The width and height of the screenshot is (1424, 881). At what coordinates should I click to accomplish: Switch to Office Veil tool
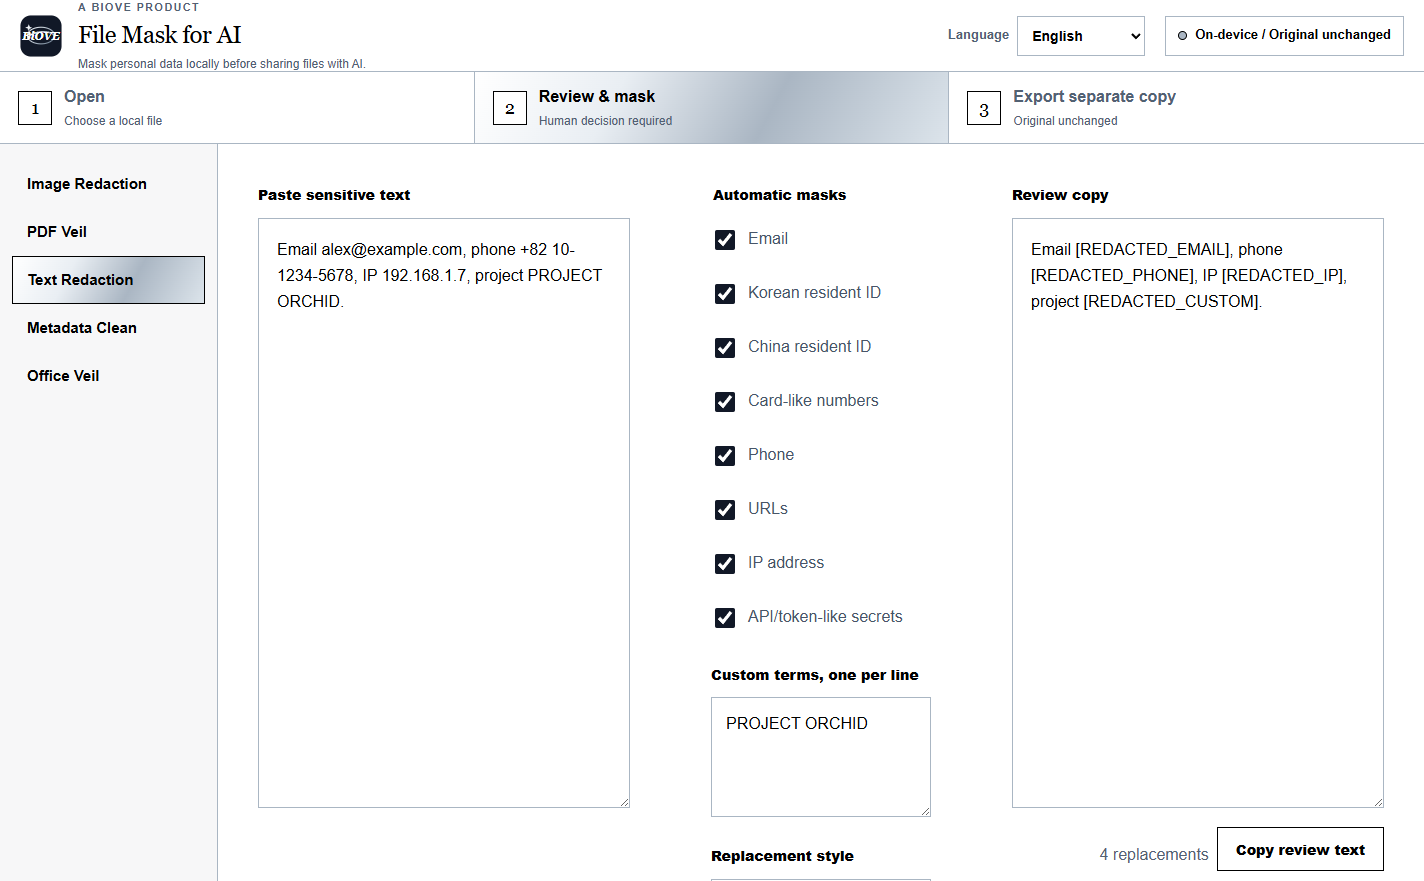click(108, 376)
